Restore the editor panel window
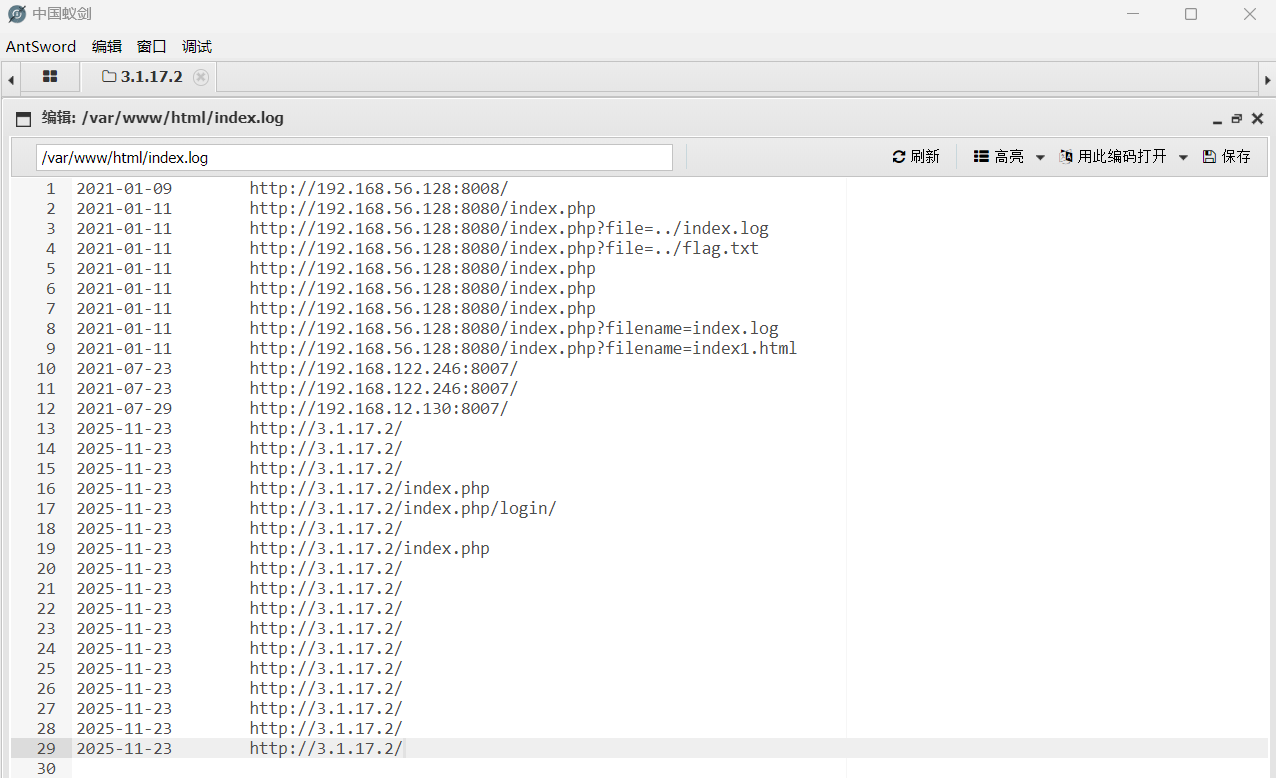 pyautogui.click(x=1237, y=118)
